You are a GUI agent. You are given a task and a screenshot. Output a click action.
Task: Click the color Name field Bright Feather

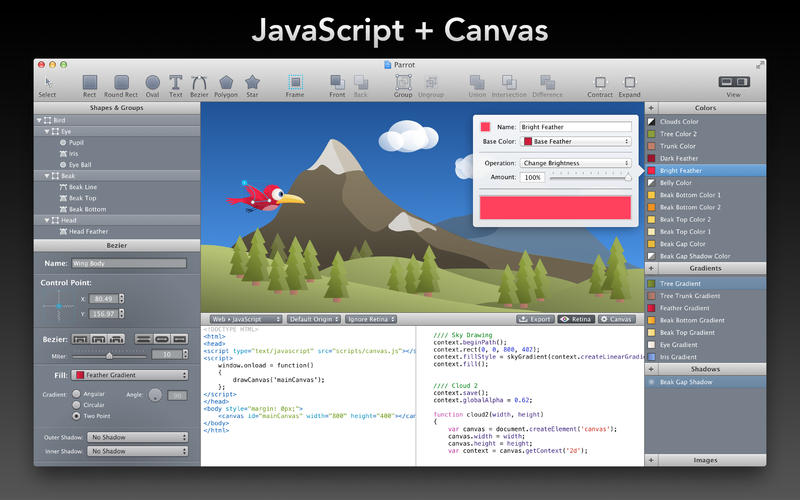point(576,127)
